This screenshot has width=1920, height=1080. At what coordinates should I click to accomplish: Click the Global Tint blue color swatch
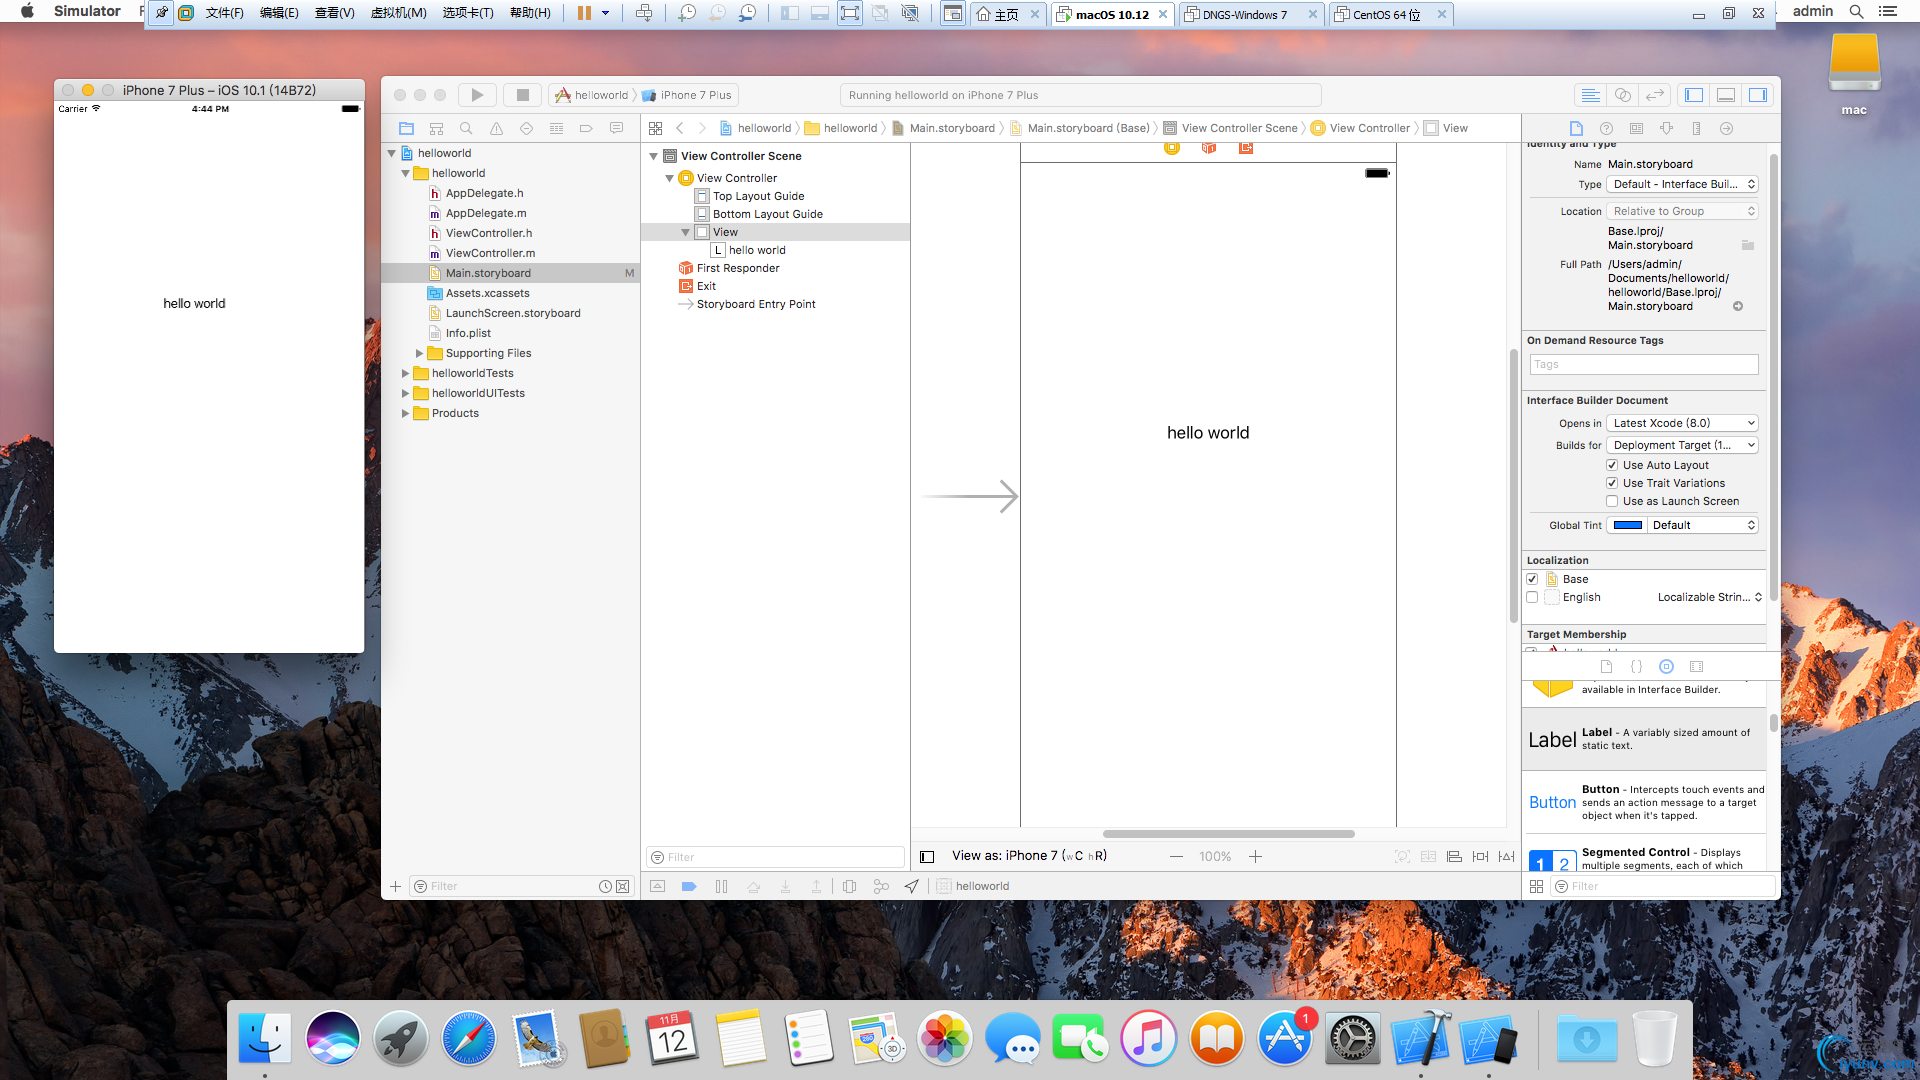1628,525
